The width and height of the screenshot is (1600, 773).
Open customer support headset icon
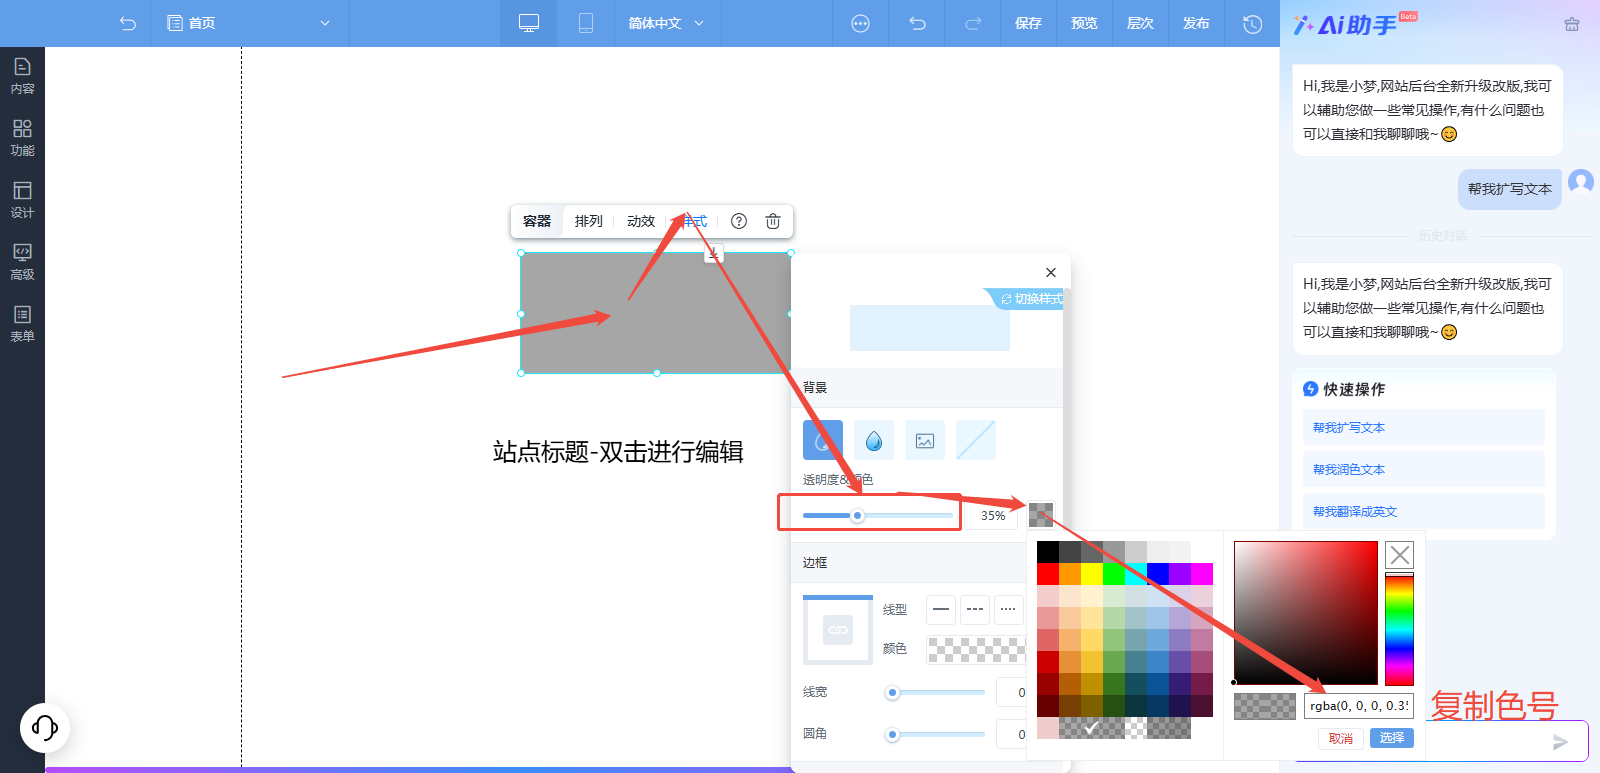pyautogui.click(x=45, y=727)
